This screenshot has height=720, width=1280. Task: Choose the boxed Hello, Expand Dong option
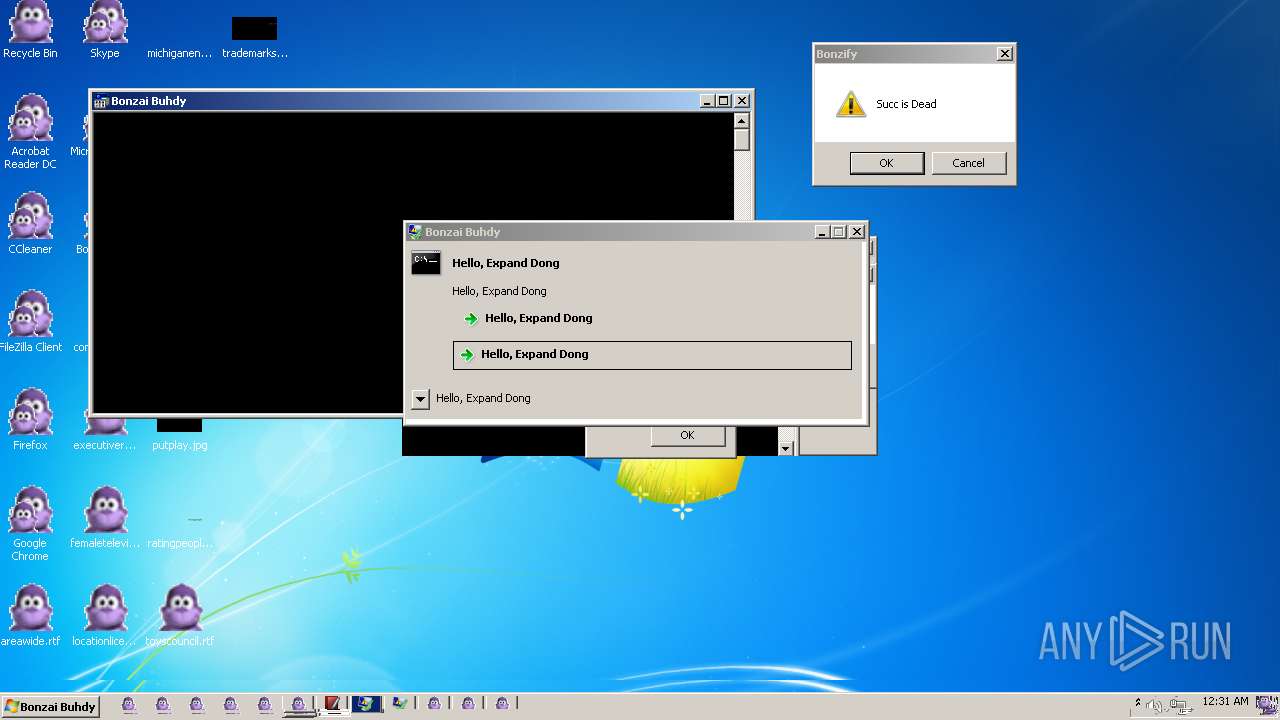click(x=652, y=355)
